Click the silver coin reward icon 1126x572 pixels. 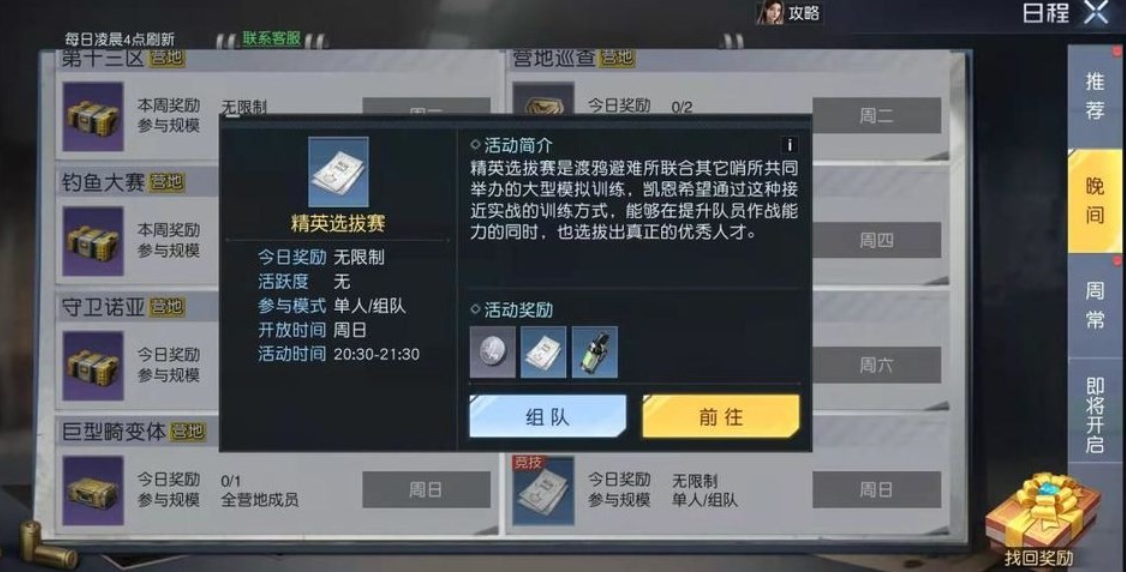pos(493,352)
